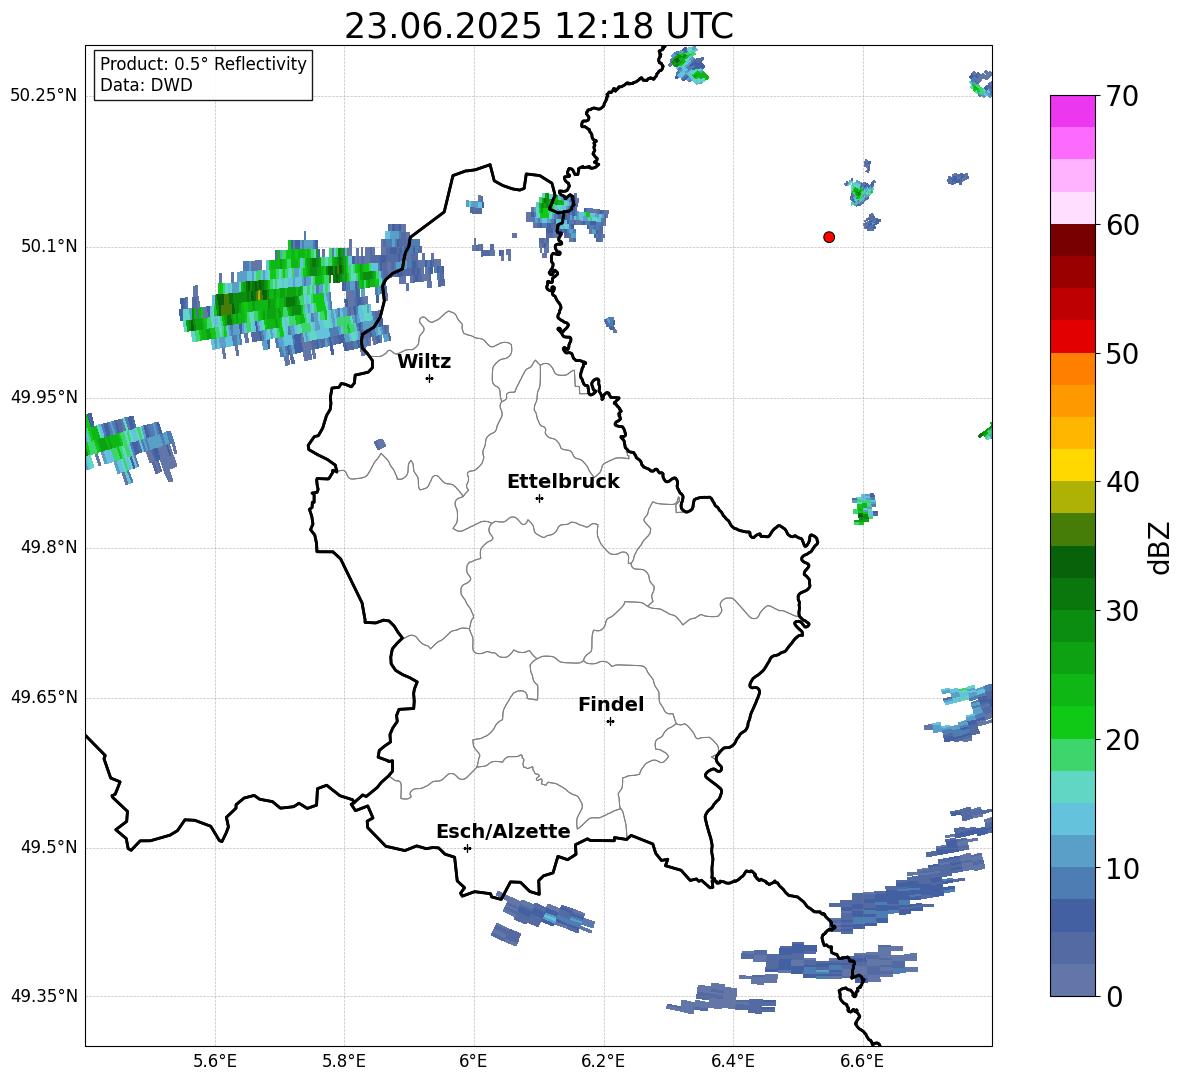Click the 60 label on the colorbar
1184x1081 pixels.
click(x=1122, y=225)
